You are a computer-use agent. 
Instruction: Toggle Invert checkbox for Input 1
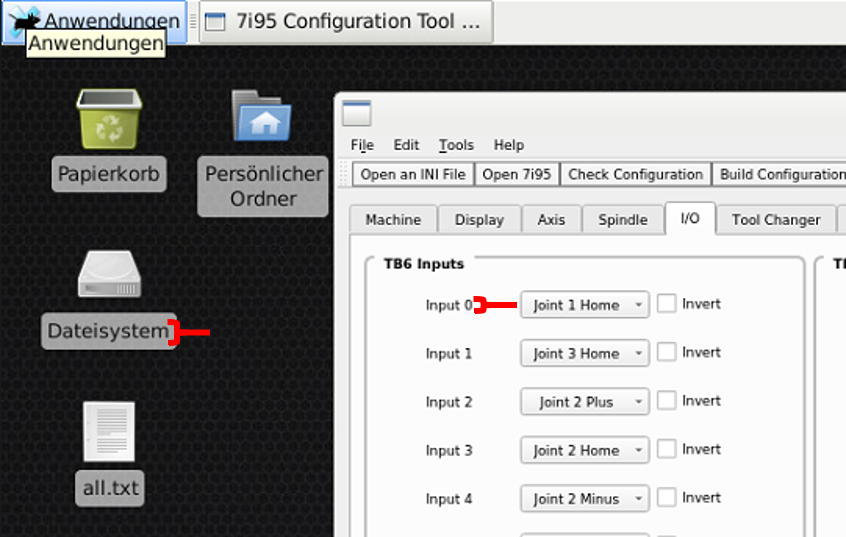[x=667, y=352]
